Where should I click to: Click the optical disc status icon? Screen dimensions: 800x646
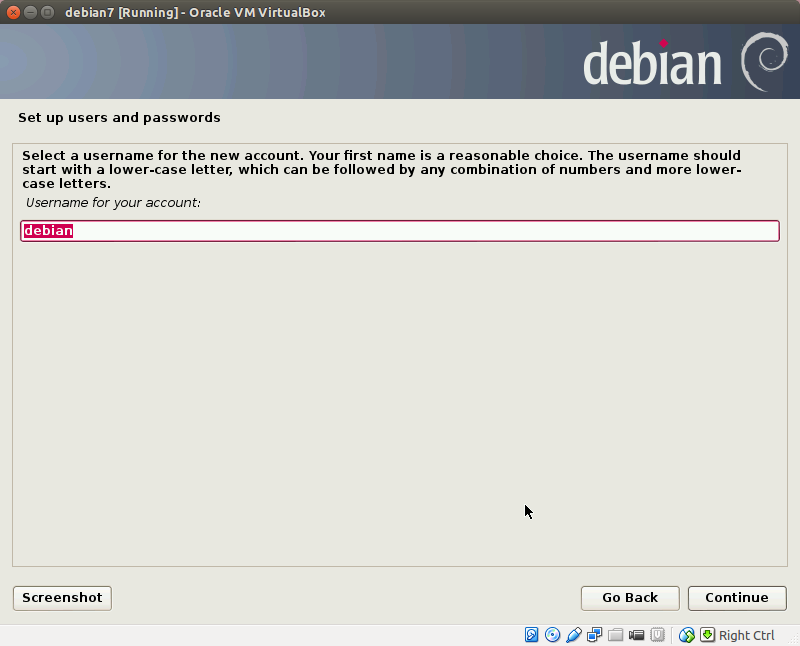coord(552,635)
